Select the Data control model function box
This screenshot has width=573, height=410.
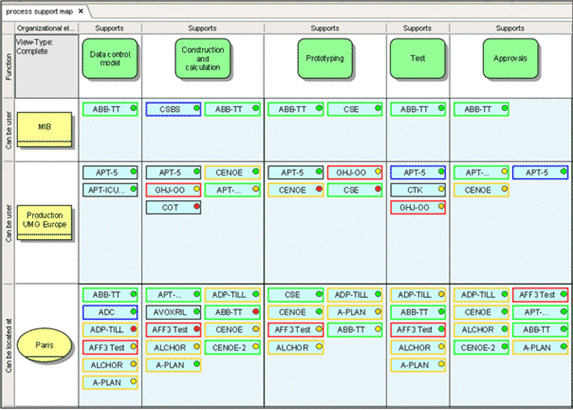110,58
